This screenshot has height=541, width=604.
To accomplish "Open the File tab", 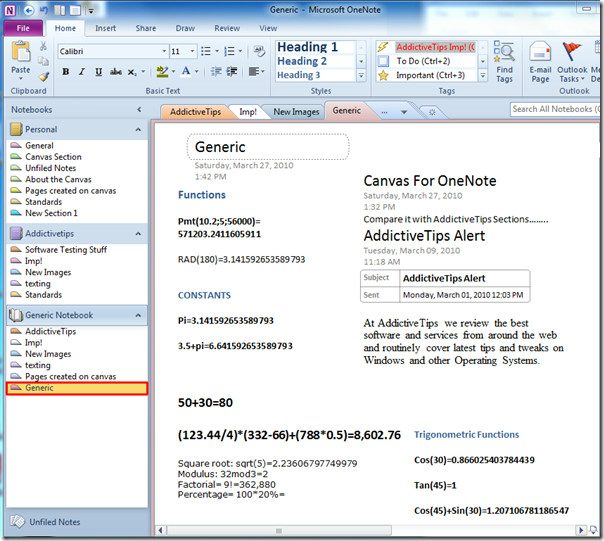I will pyautogui.click(x=23, y=28).
